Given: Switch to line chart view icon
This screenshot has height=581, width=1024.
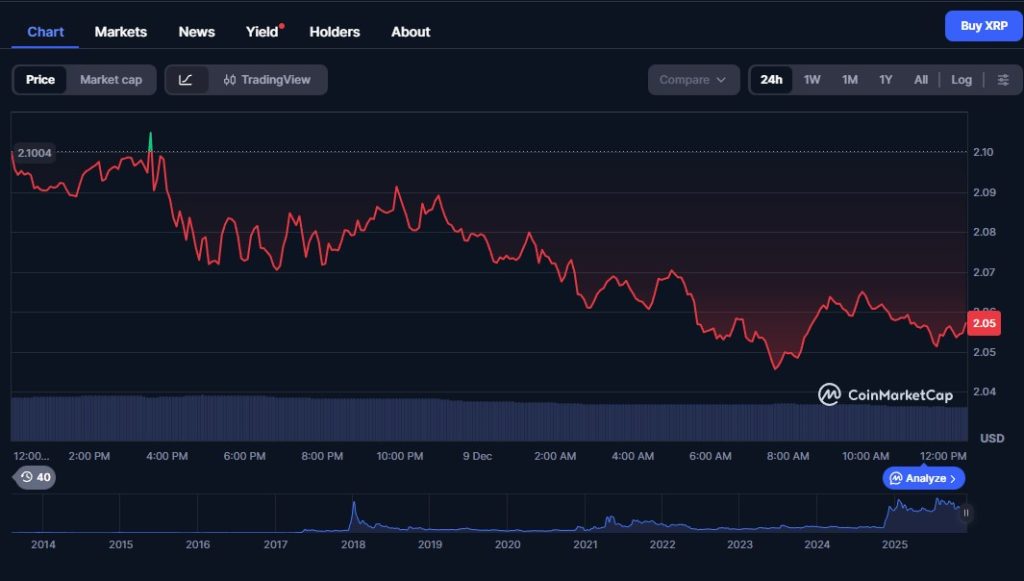Looking at the screenshot, I should click(x=186, y=80).
